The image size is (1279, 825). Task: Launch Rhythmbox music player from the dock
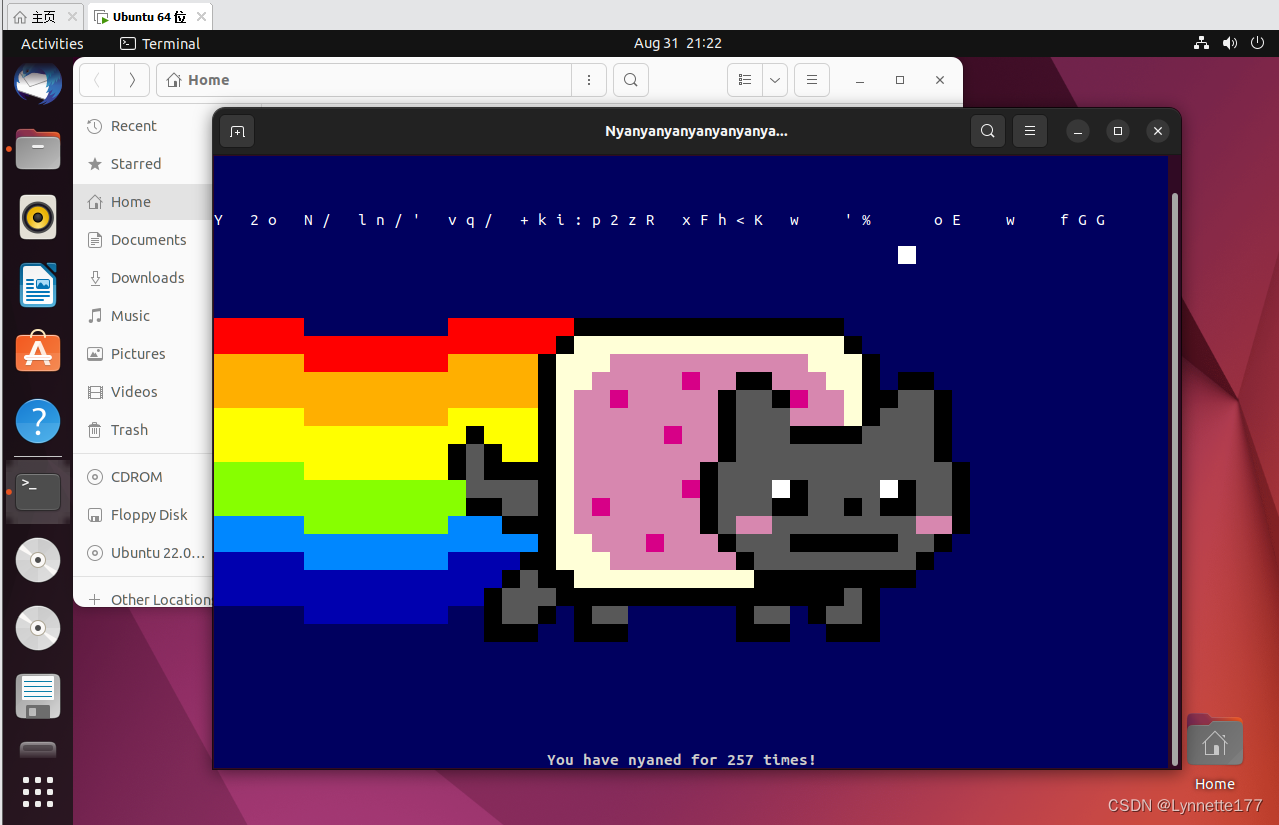pos(37,217)
